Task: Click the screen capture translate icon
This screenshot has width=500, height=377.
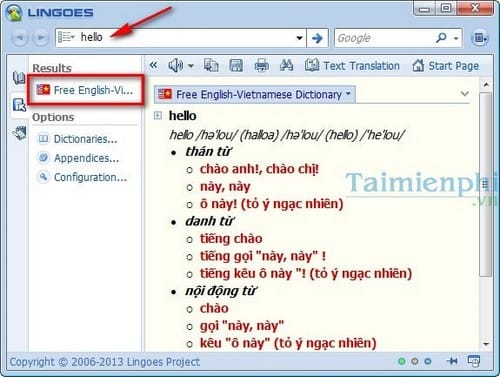Action: [x=474, y=361]
